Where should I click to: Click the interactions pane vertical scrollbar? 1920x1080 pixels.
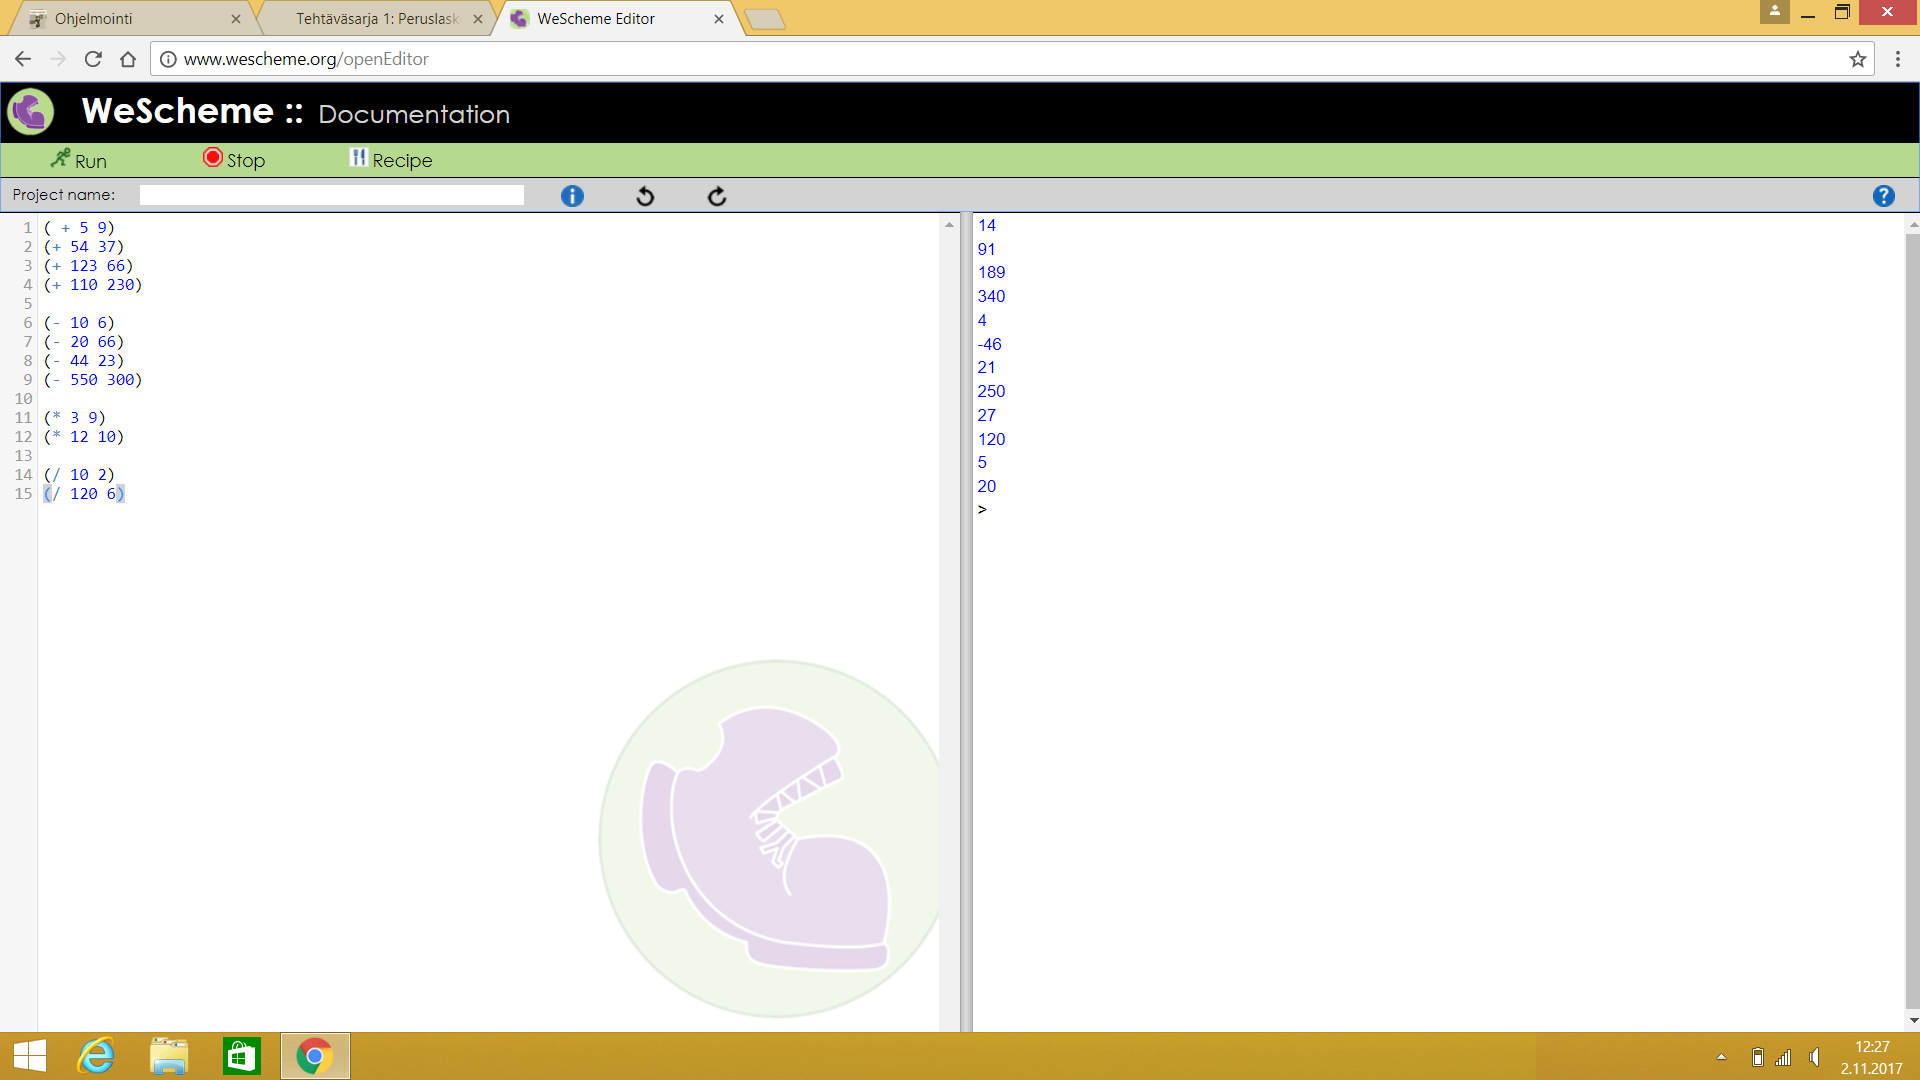1912,620
